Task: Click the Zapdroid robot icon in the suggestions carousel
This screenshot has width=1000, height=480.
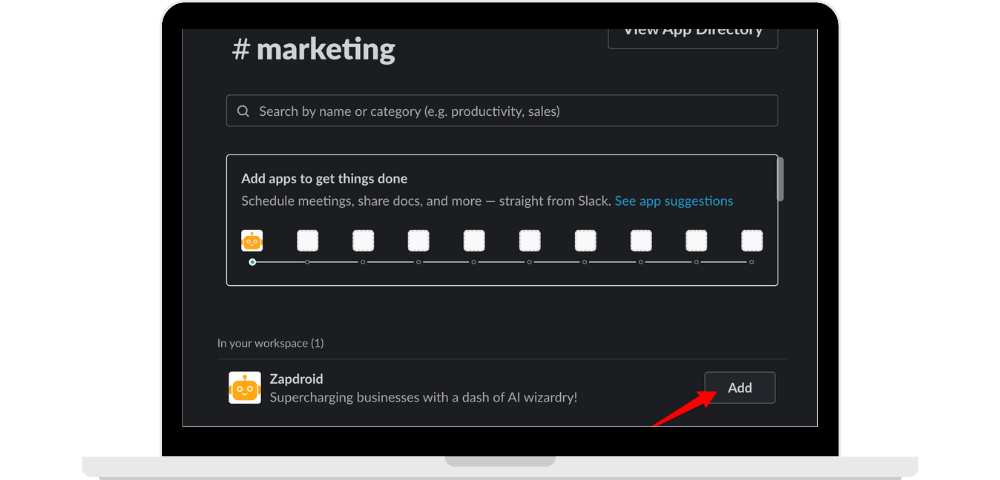Action: click(x=253, y=241)
